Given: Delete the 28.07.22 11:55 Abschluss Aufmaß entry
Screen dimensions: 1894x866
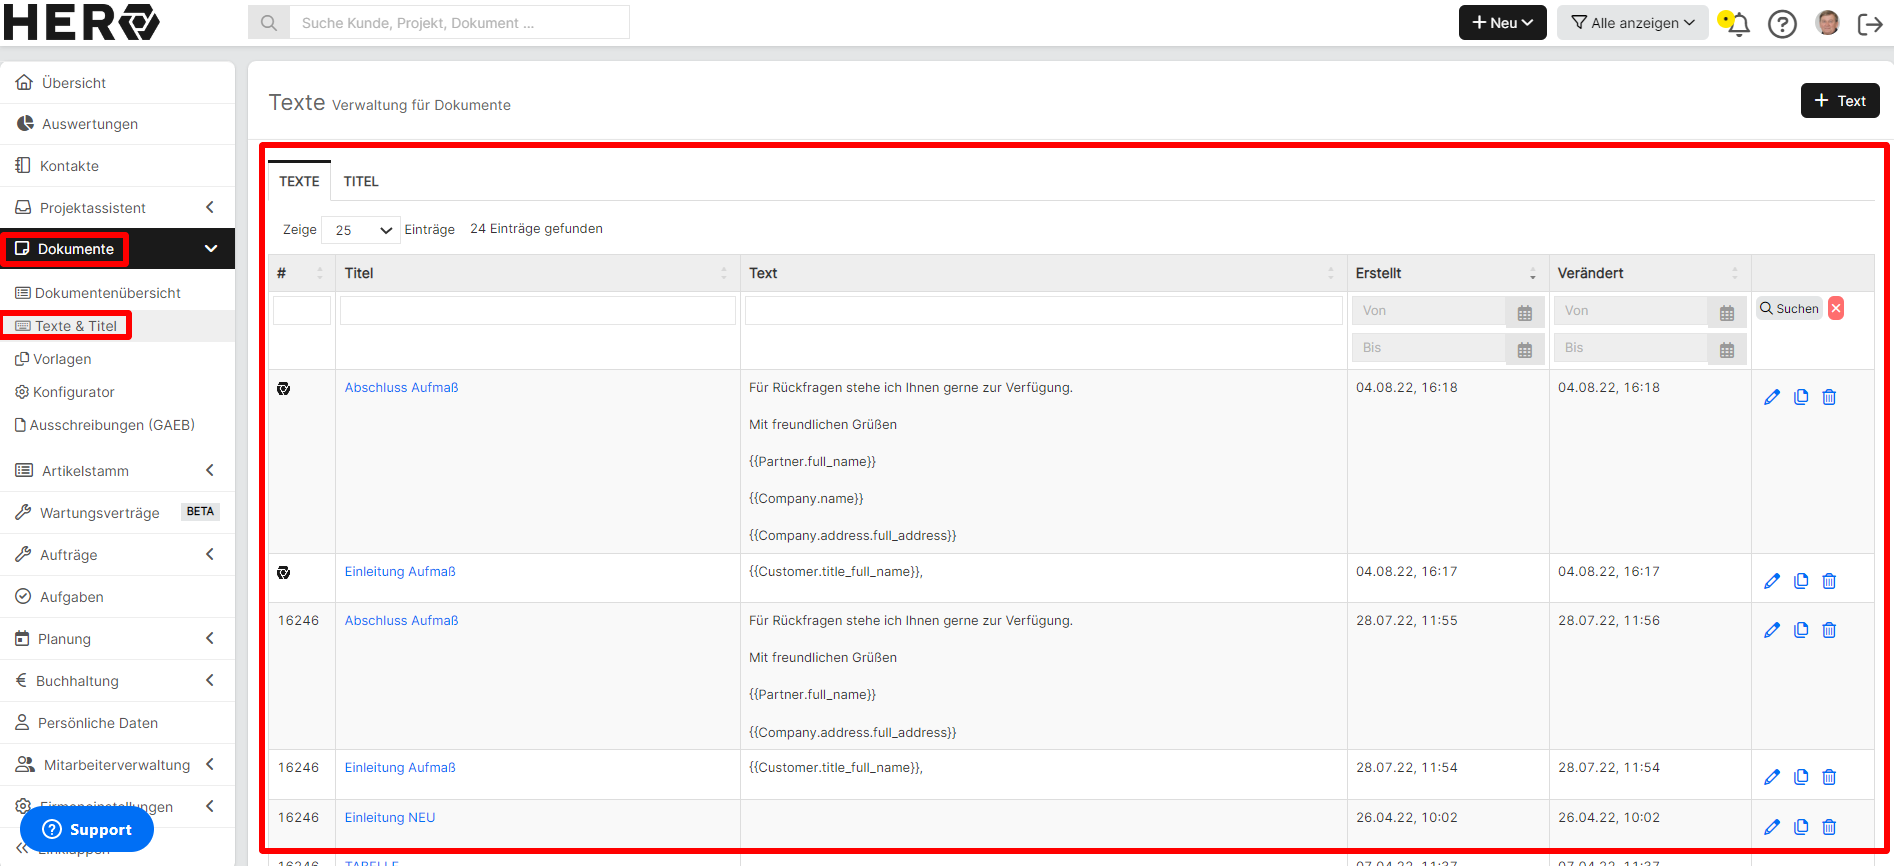Looking at the screenshot, I should (x=1829, y=630).
